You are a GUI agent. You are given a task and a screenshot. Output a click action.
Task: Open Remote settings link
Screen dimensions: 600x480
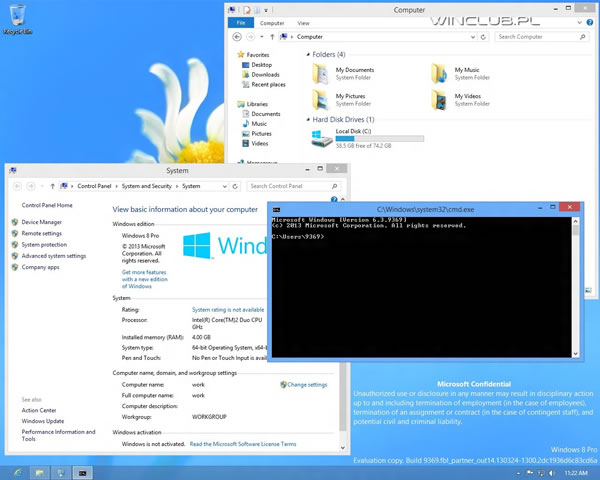click(42, 233)
